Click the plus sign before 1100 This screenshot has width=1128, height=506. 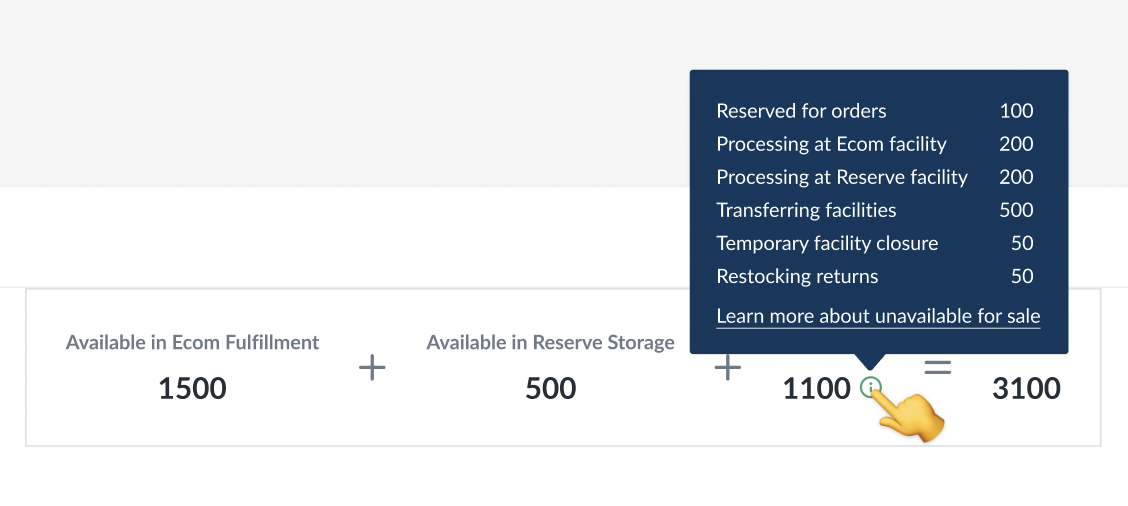pos(727,368)
